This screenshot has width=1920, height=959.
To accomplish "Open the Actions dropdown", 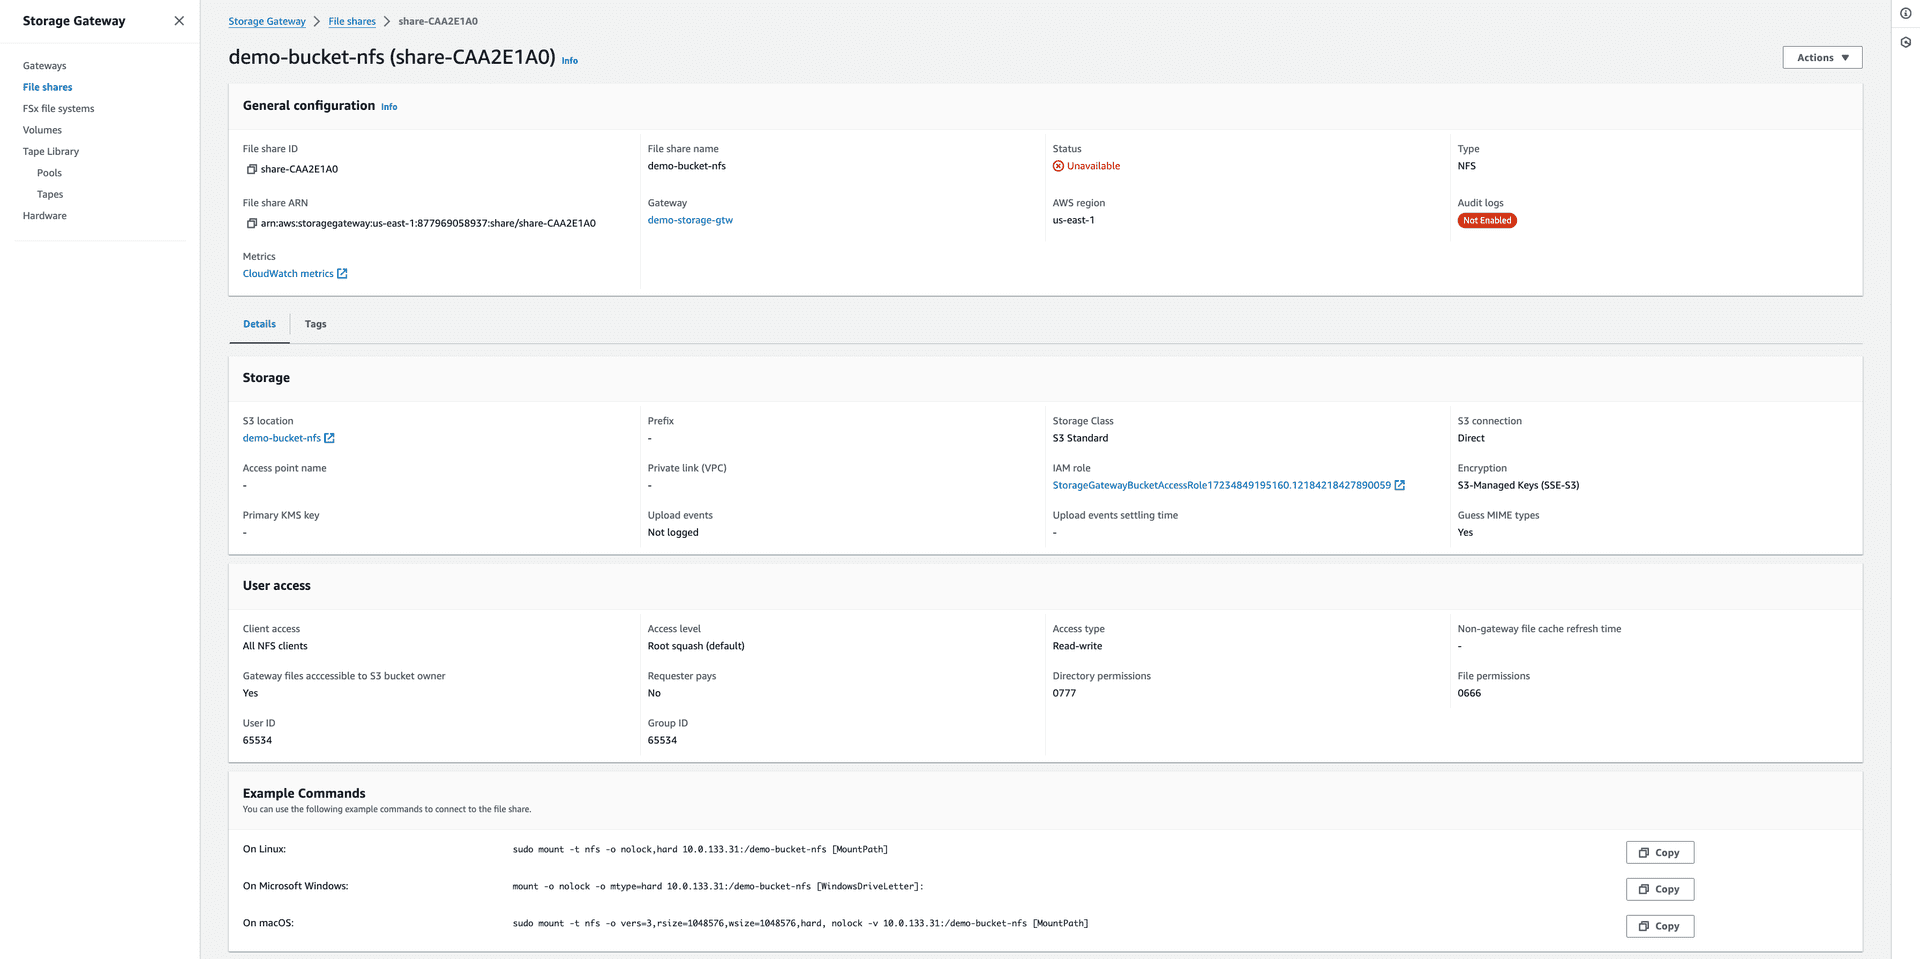I will click(1822, 58).
